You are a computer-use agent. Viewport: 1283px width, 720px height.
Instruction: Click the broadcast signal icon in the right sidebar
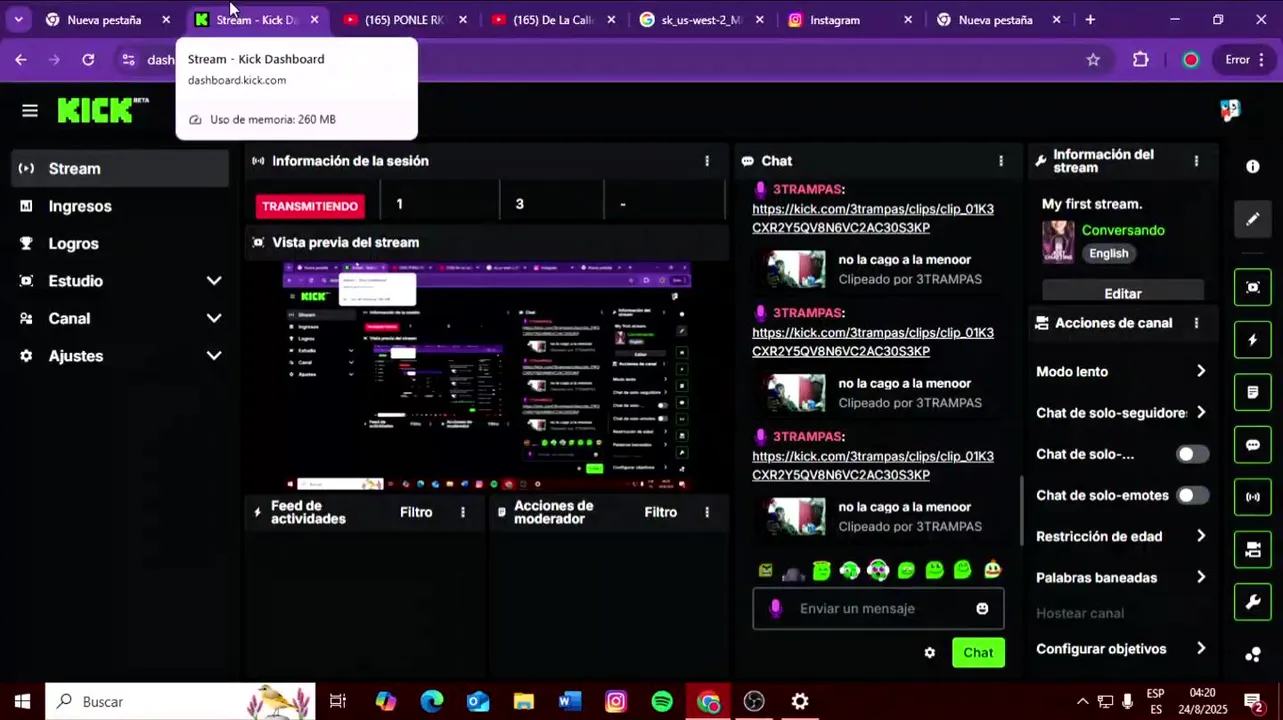(1253, 497)
